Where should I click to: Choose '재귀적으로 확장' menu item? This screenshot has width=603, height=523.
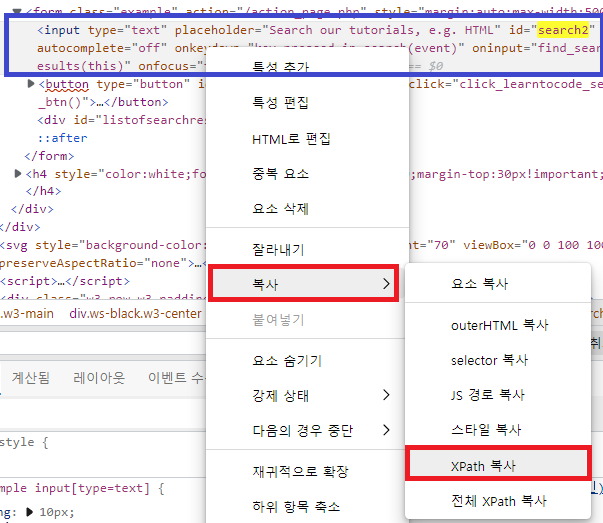coord(307,471)
